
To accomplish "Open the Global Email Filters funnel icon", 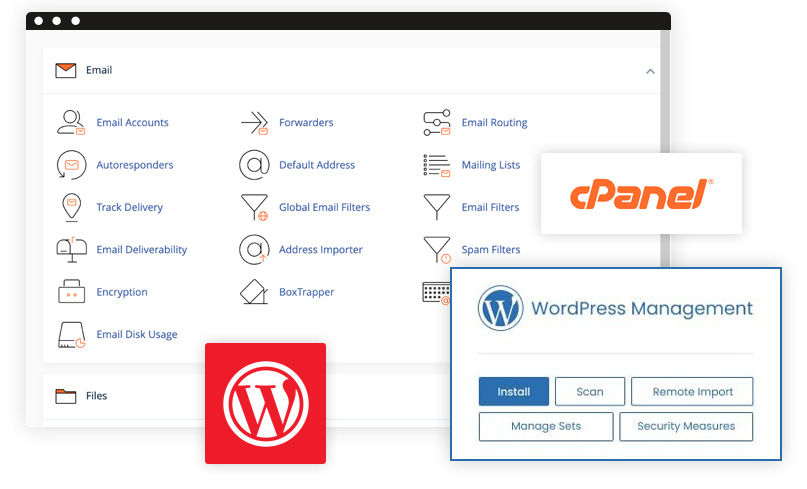I will click(254, 207).
